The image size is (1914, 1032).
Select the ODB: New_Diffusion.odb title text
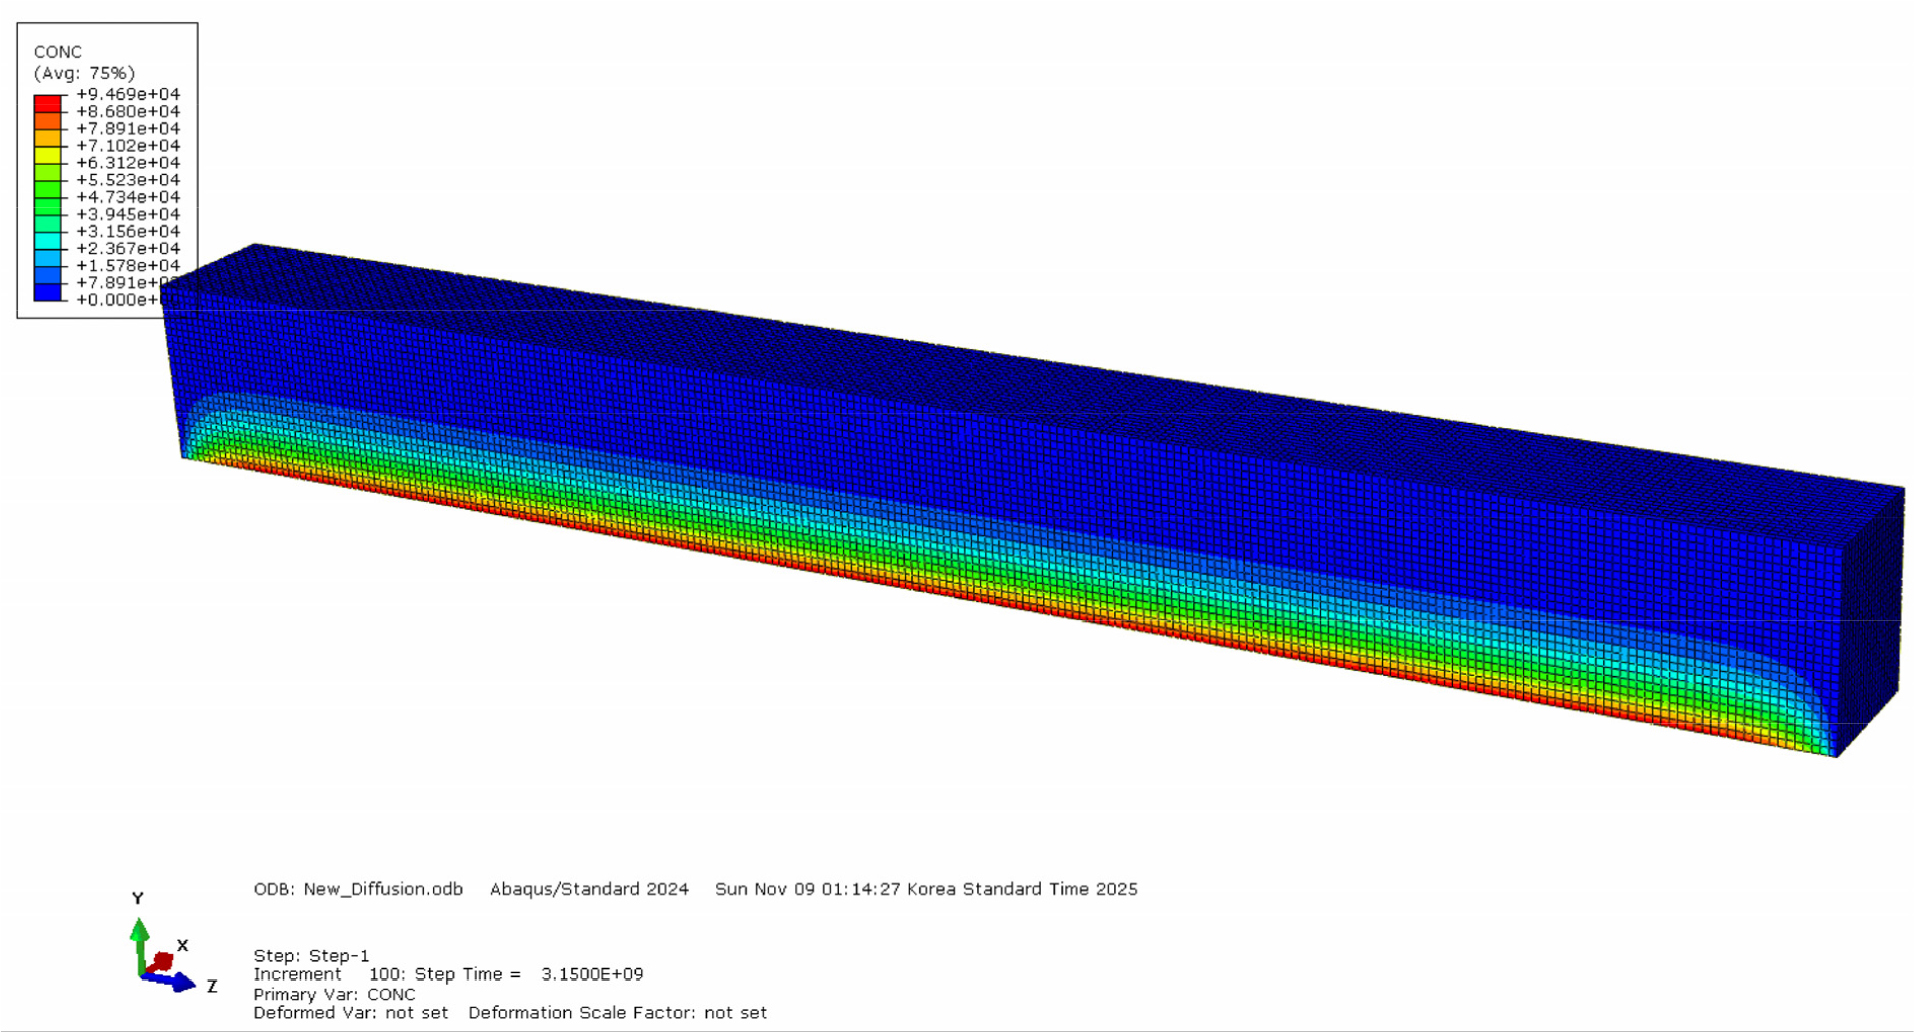[358, 889]
